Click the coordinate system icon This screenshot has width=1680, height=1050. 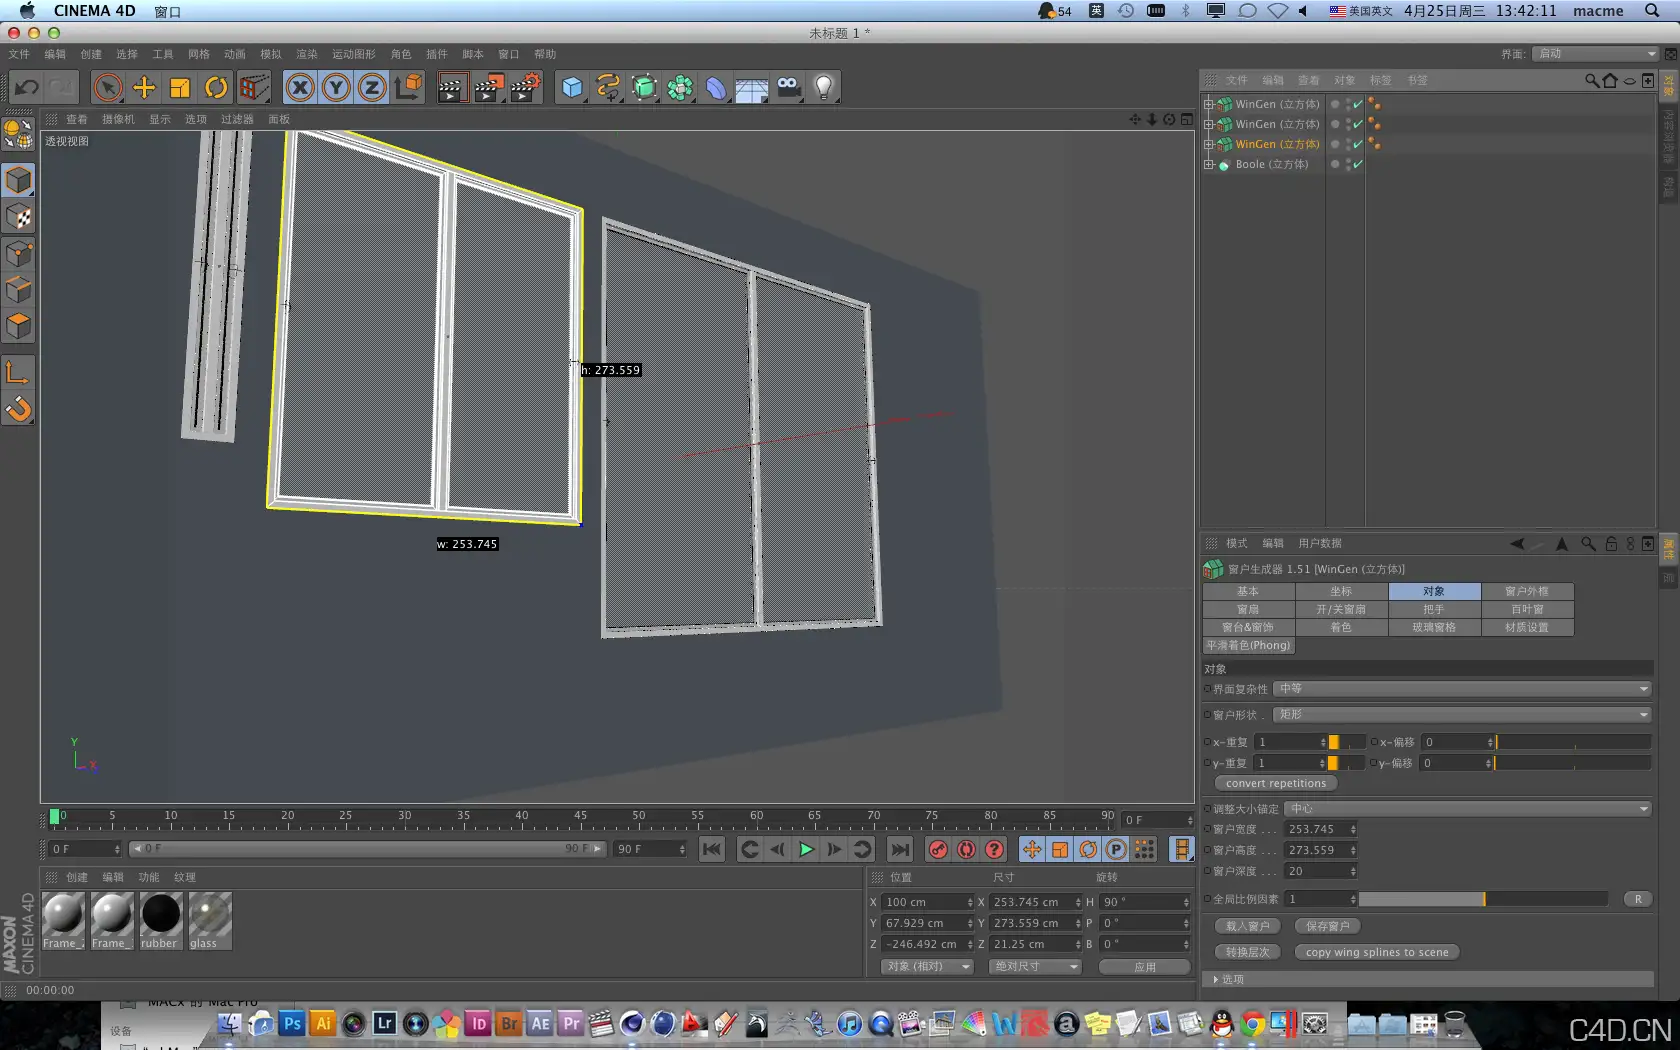pyautogui.click(x=409, y=88)
